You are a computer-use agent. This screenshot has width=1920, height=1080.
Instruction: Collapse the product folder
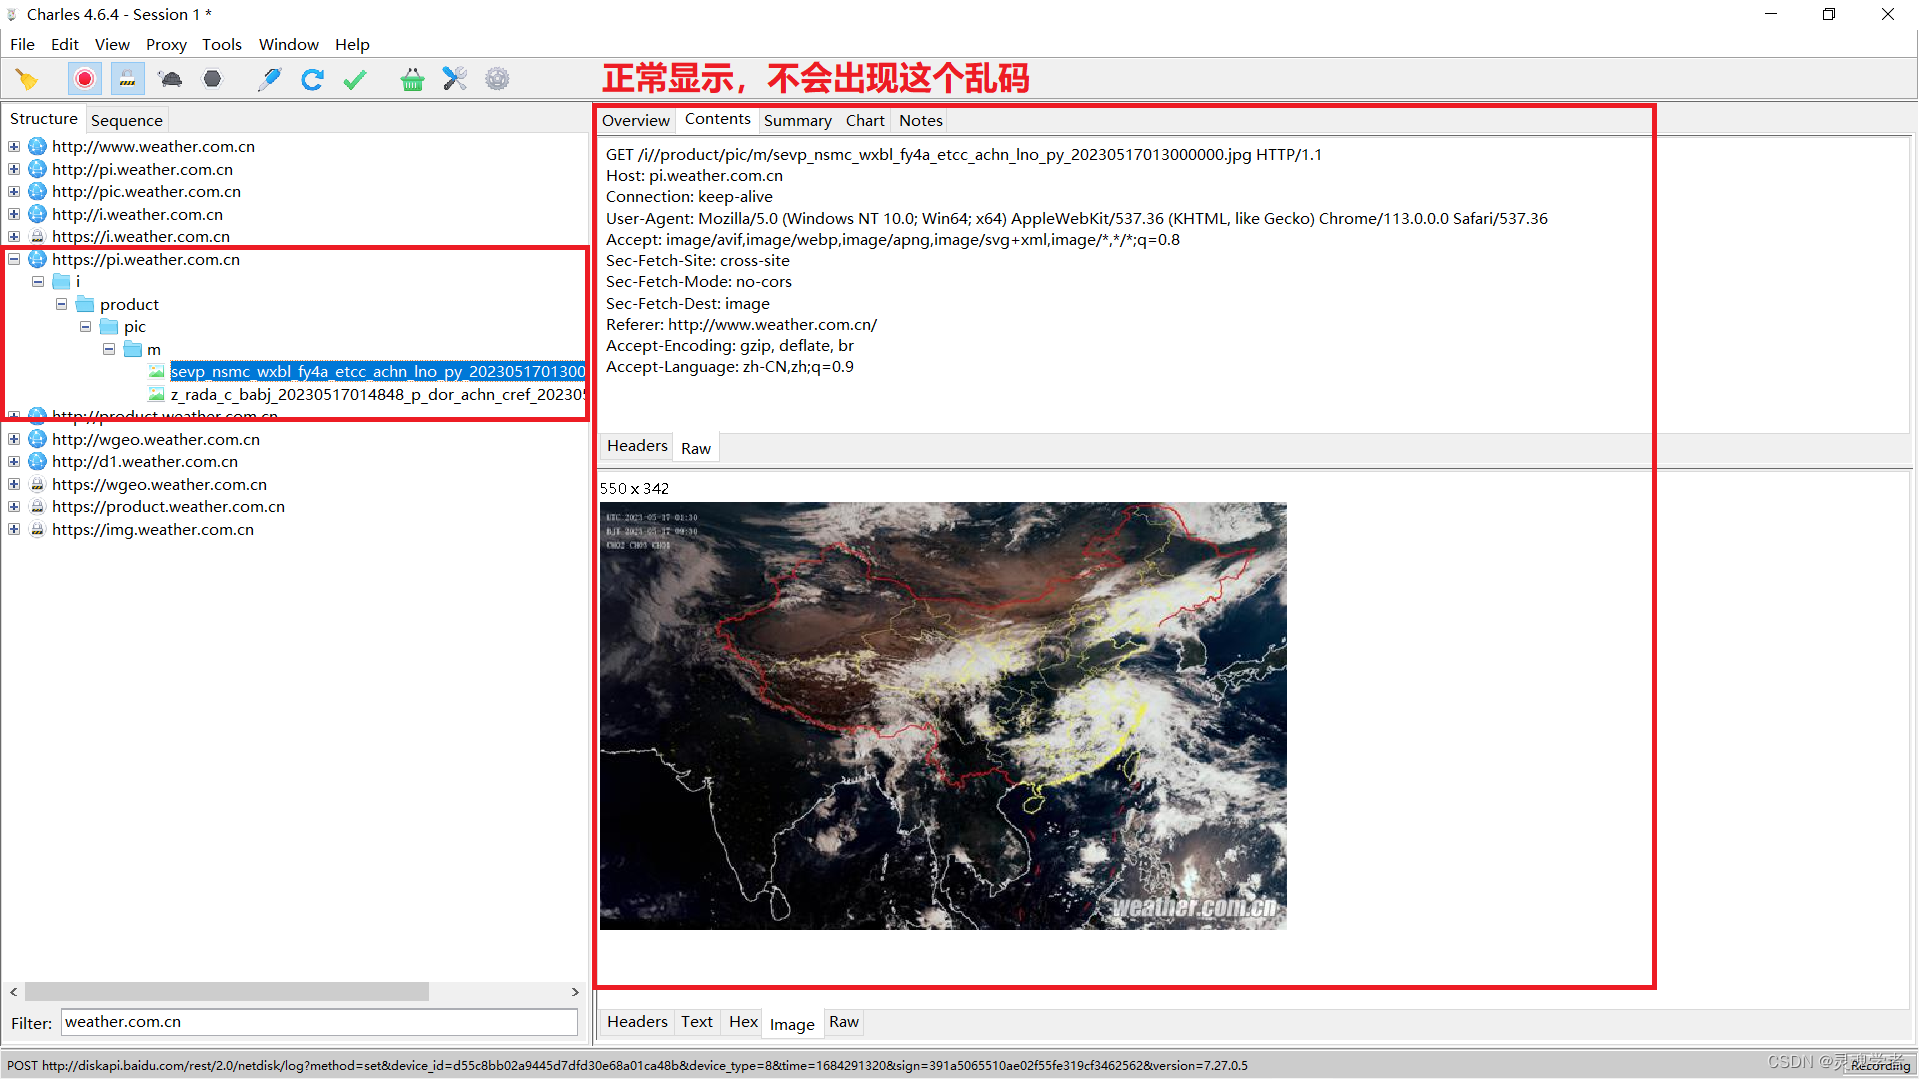(62, 304)
